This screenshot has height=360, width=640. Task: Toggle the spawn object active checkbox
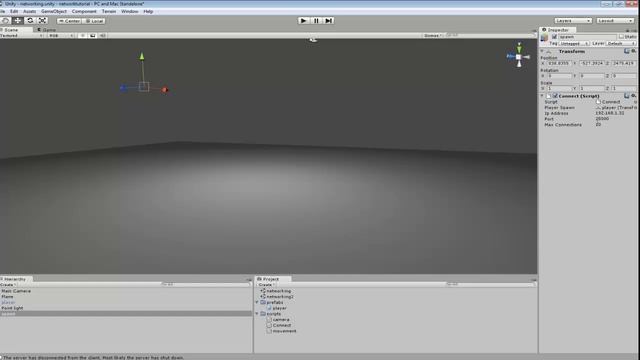tap(554, 37)
